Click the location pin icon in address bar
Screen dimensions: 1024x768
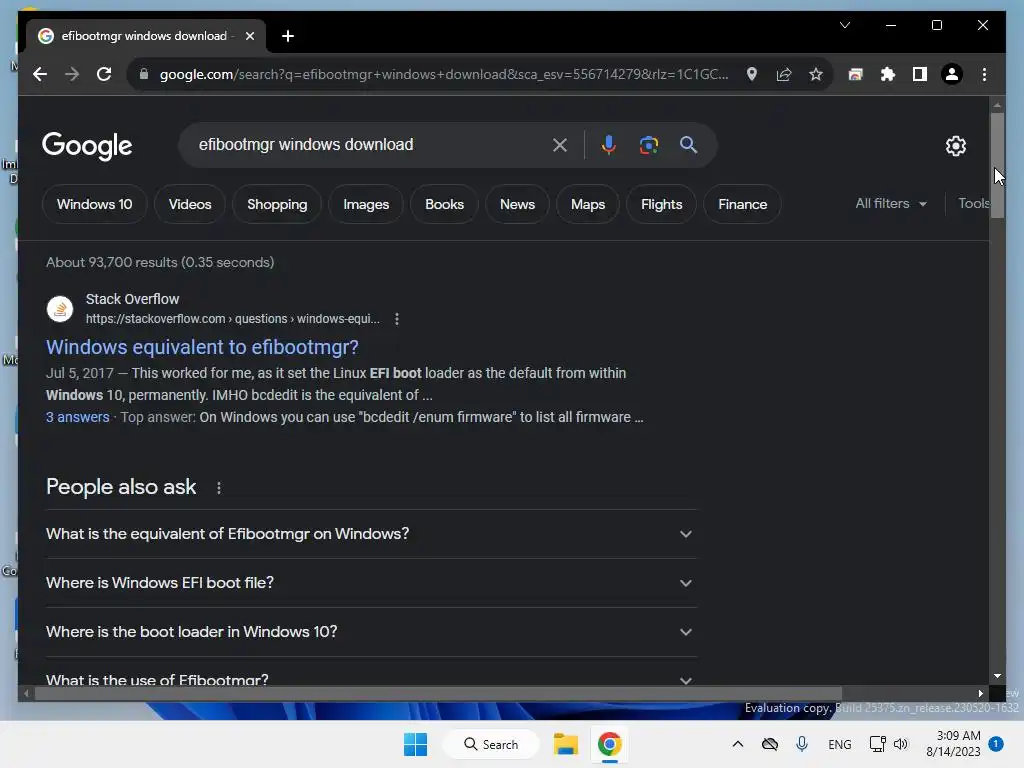point(752,74)
